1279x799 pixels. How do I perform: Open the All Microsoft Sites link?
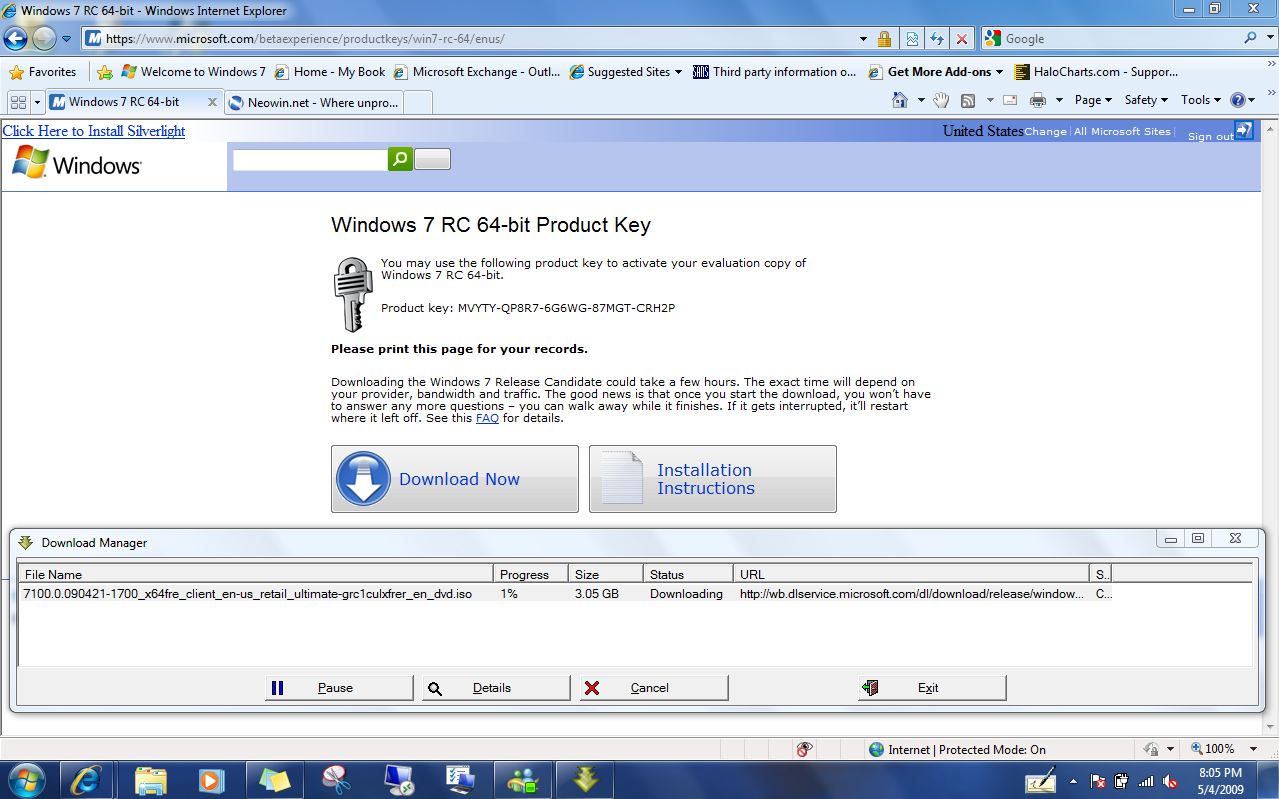[x=1122, y=132]
